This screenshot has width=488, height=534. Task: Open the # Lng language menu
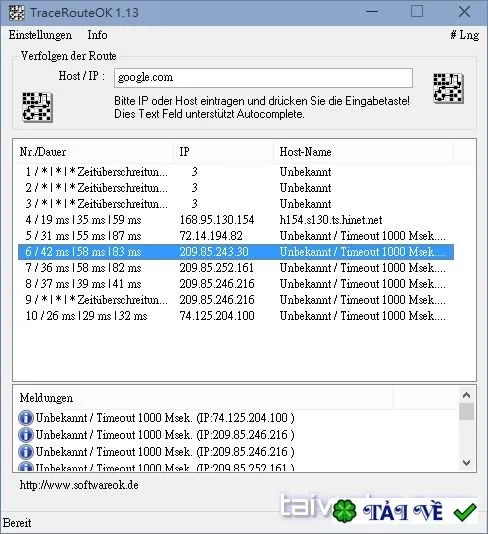tap(465, 35)
